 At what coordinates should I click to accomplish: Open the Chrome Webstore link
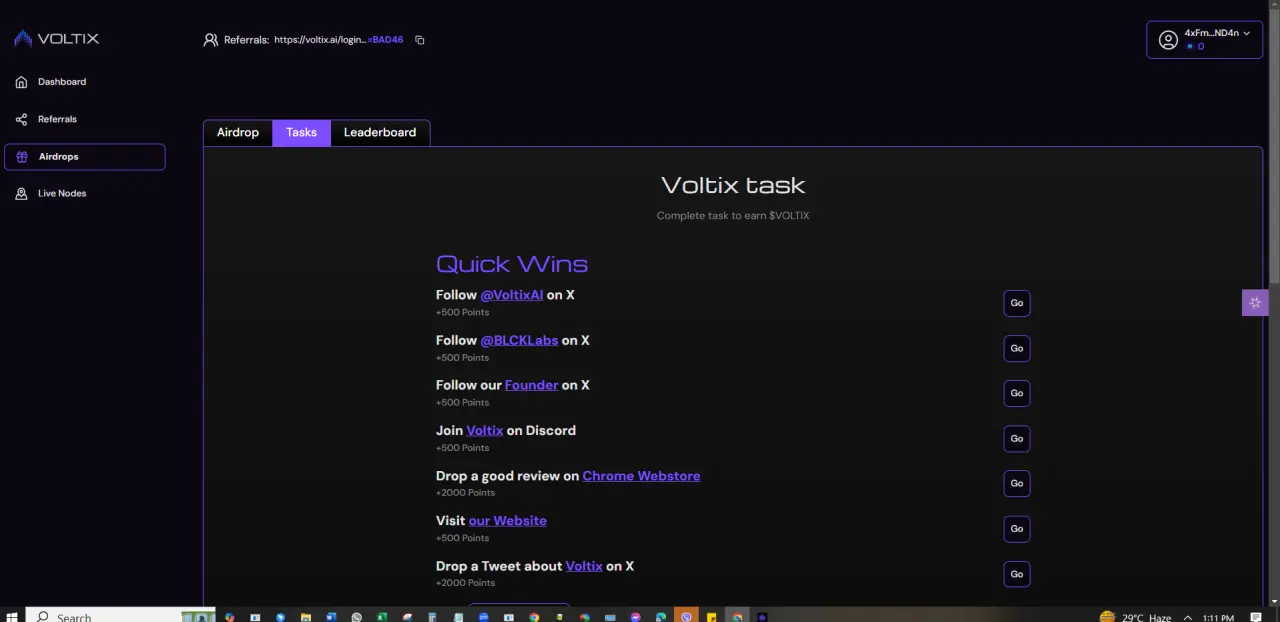click(641, 476)
